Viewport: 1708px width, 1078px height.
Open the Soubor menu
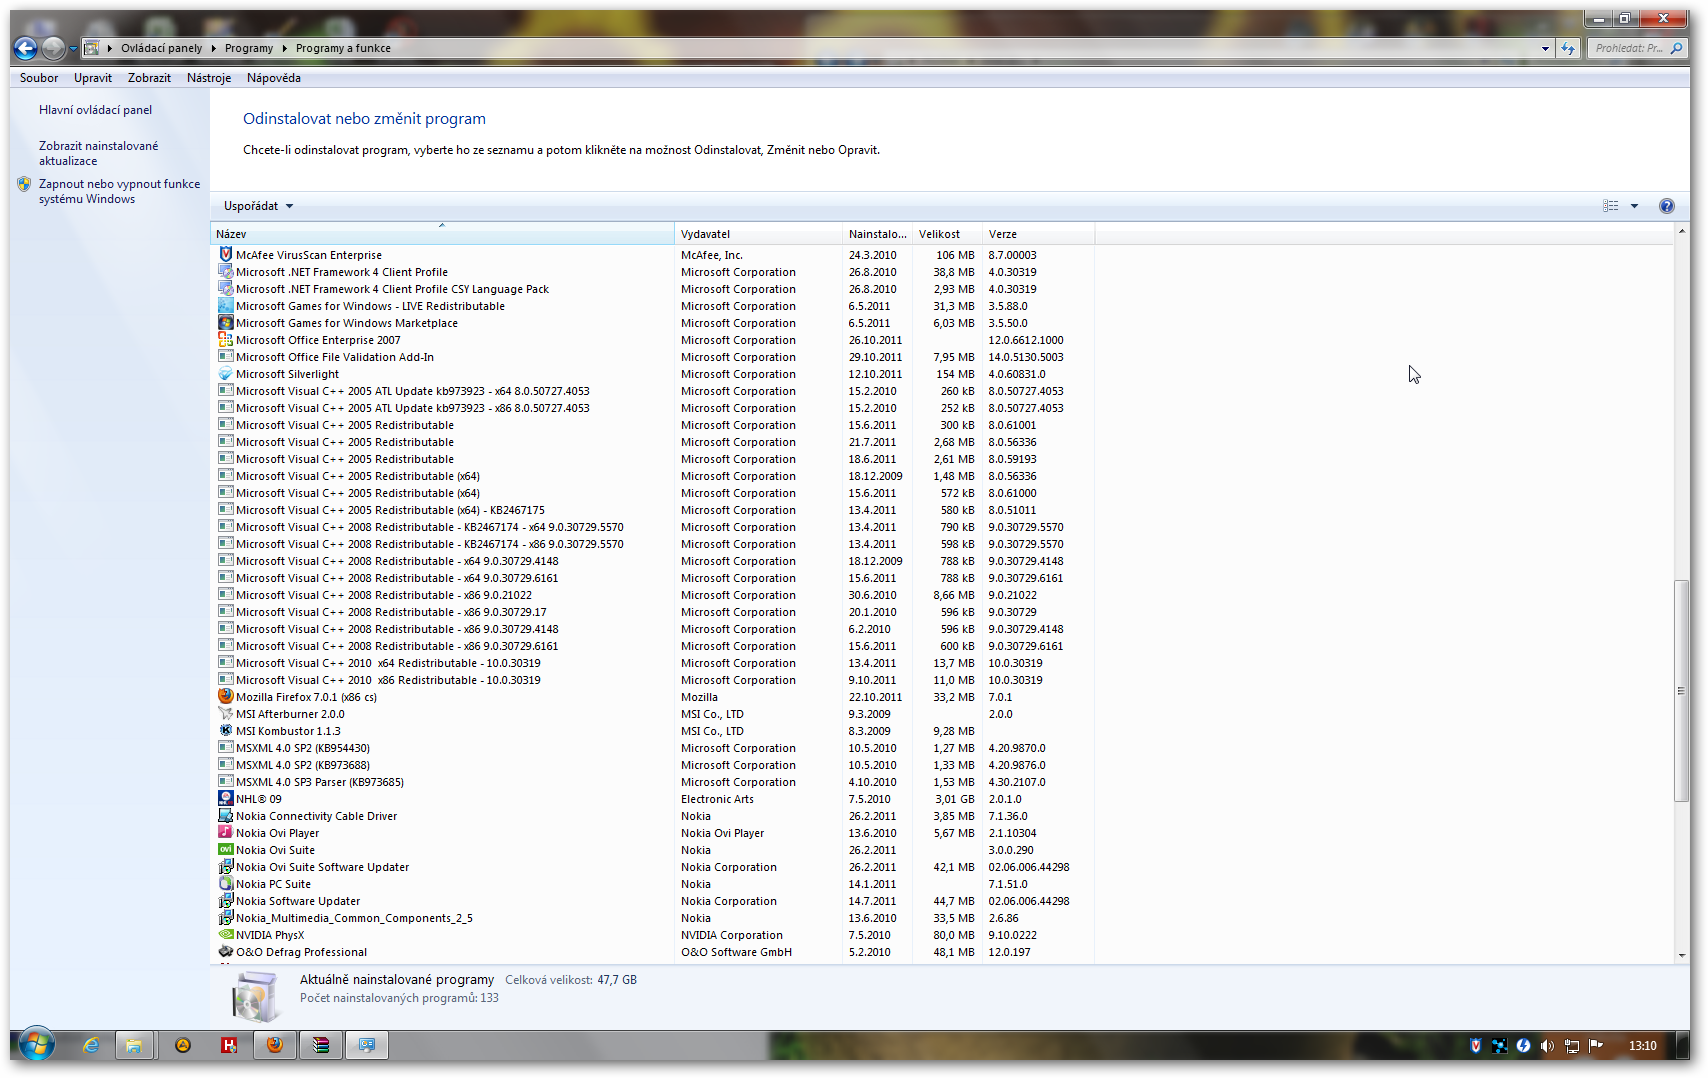(39, 78)
